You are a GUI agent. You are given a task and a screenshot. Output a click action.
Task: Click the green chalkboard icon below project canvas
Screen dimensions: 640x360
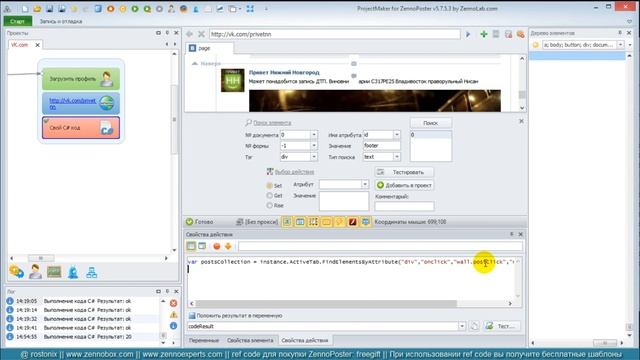(x=54, y=272)
